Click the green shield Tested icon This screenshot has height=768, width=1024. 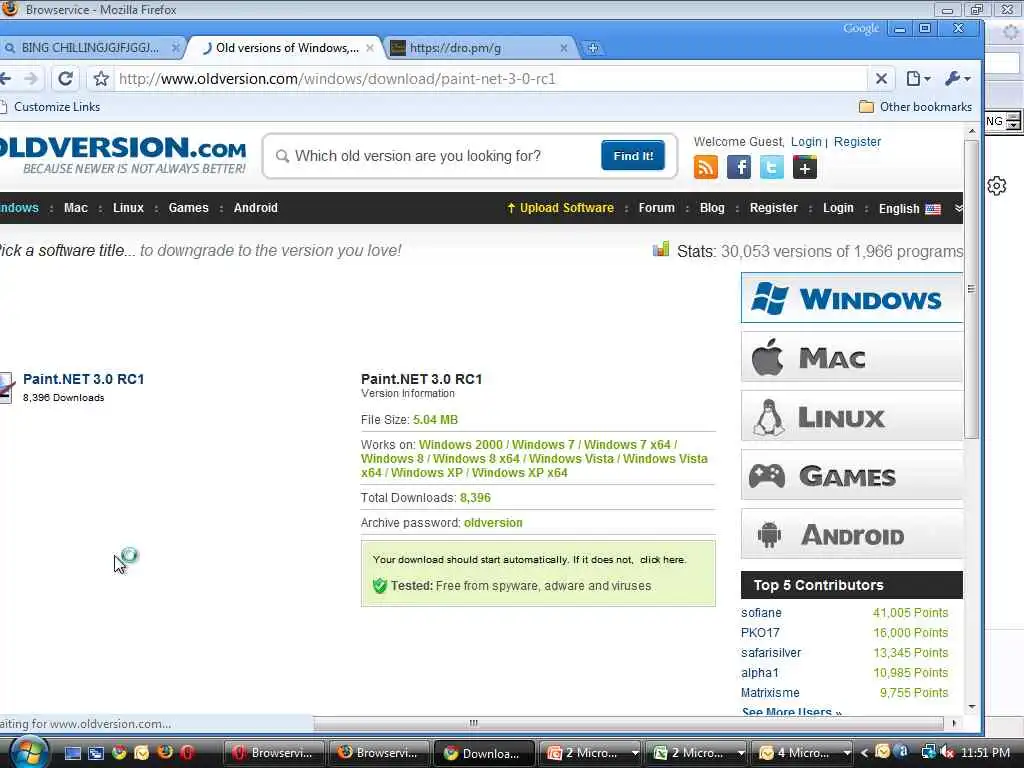[x=379, y=586]
